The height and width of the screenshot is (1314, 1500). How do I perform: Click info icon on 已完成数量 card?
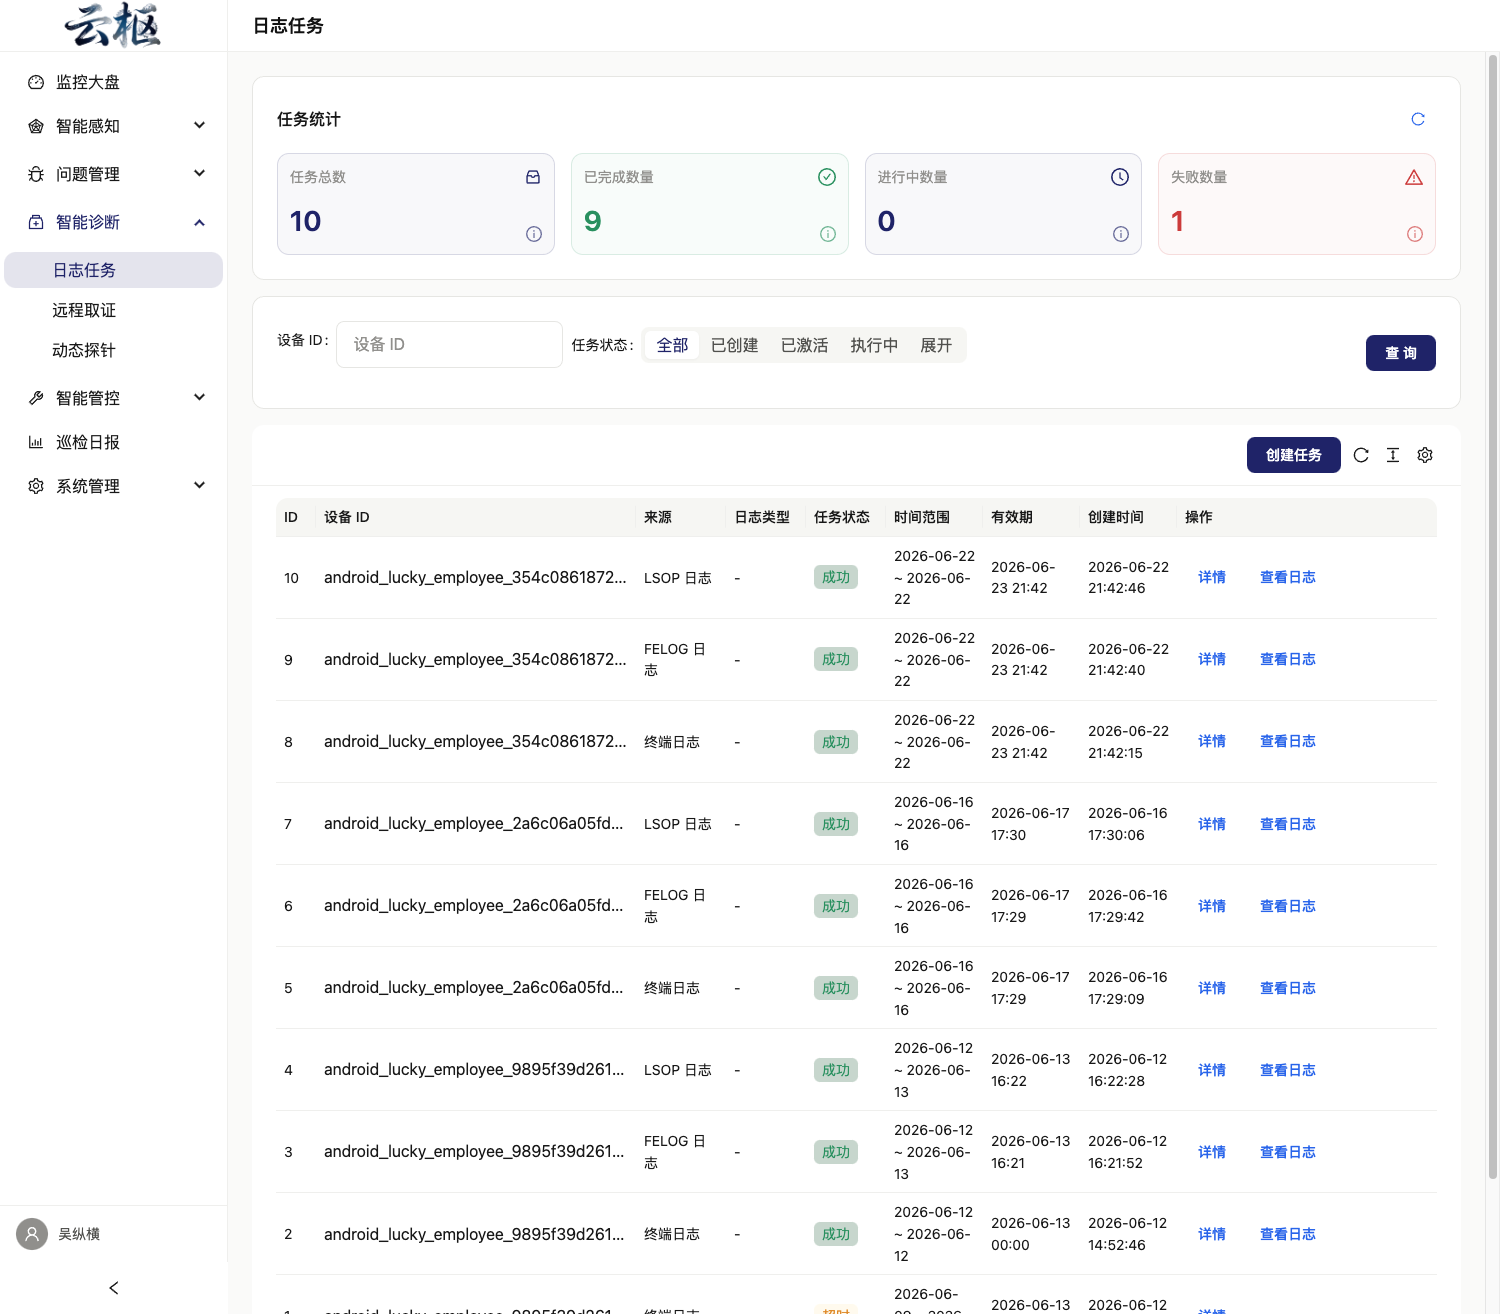pos(828,234)
